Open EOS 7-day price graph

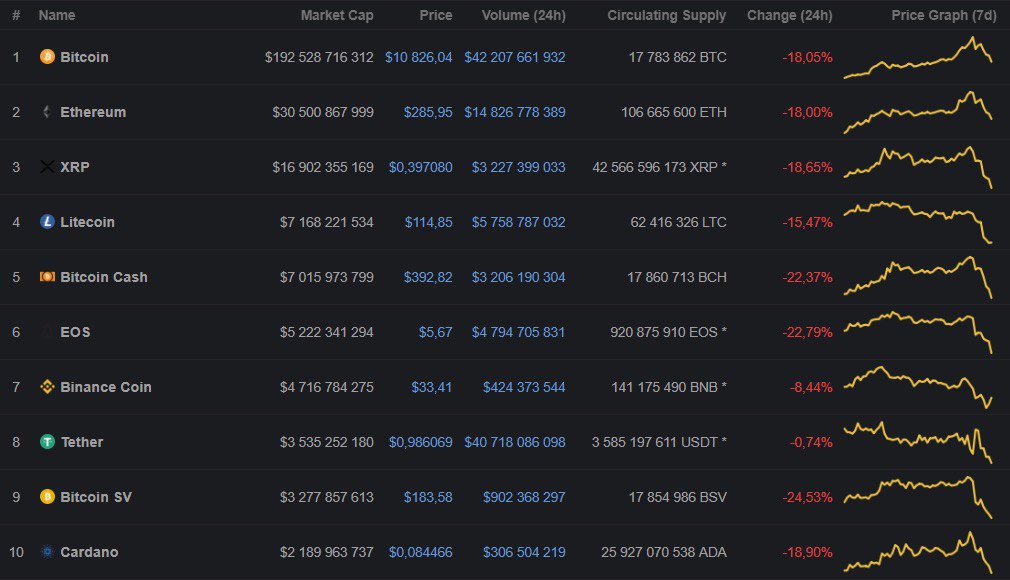918,333
